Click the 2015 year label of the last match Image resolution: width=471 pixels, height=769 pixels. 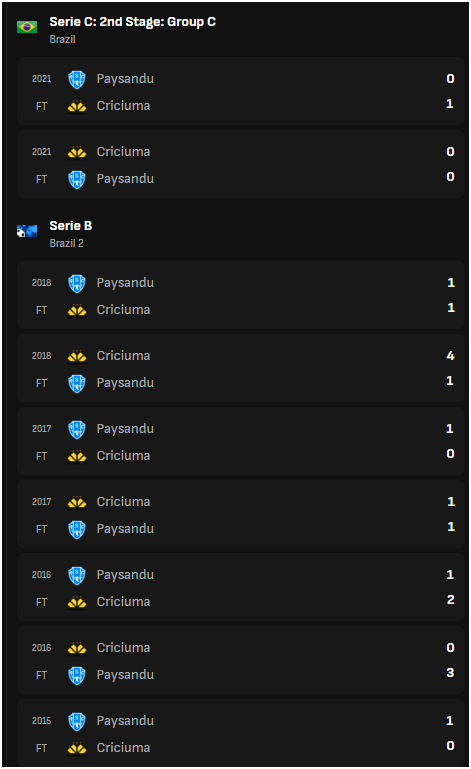pos(41,720)
